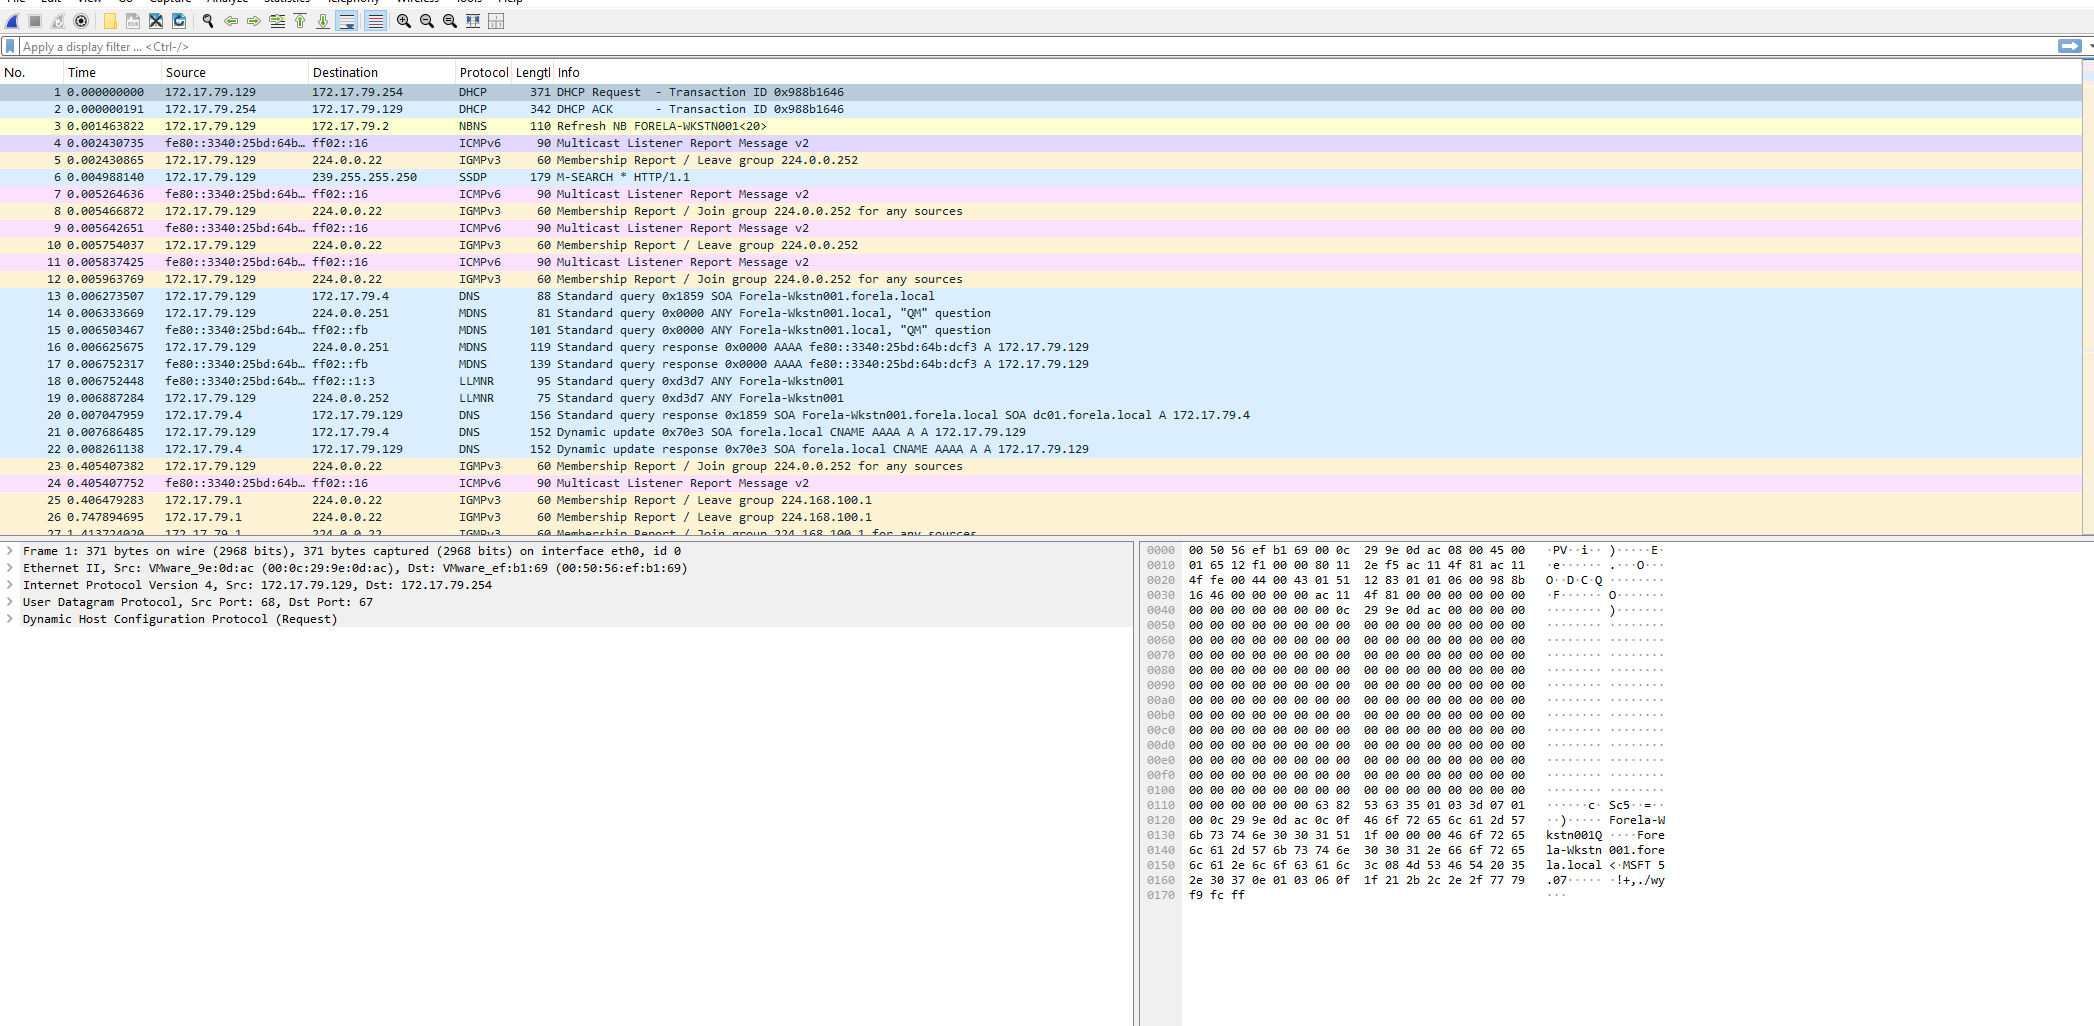Image resolution: width=2094 pixels, height=1026 pixels.
Task: Select packet 13, the DNS SOA query
Action: 1040,296
